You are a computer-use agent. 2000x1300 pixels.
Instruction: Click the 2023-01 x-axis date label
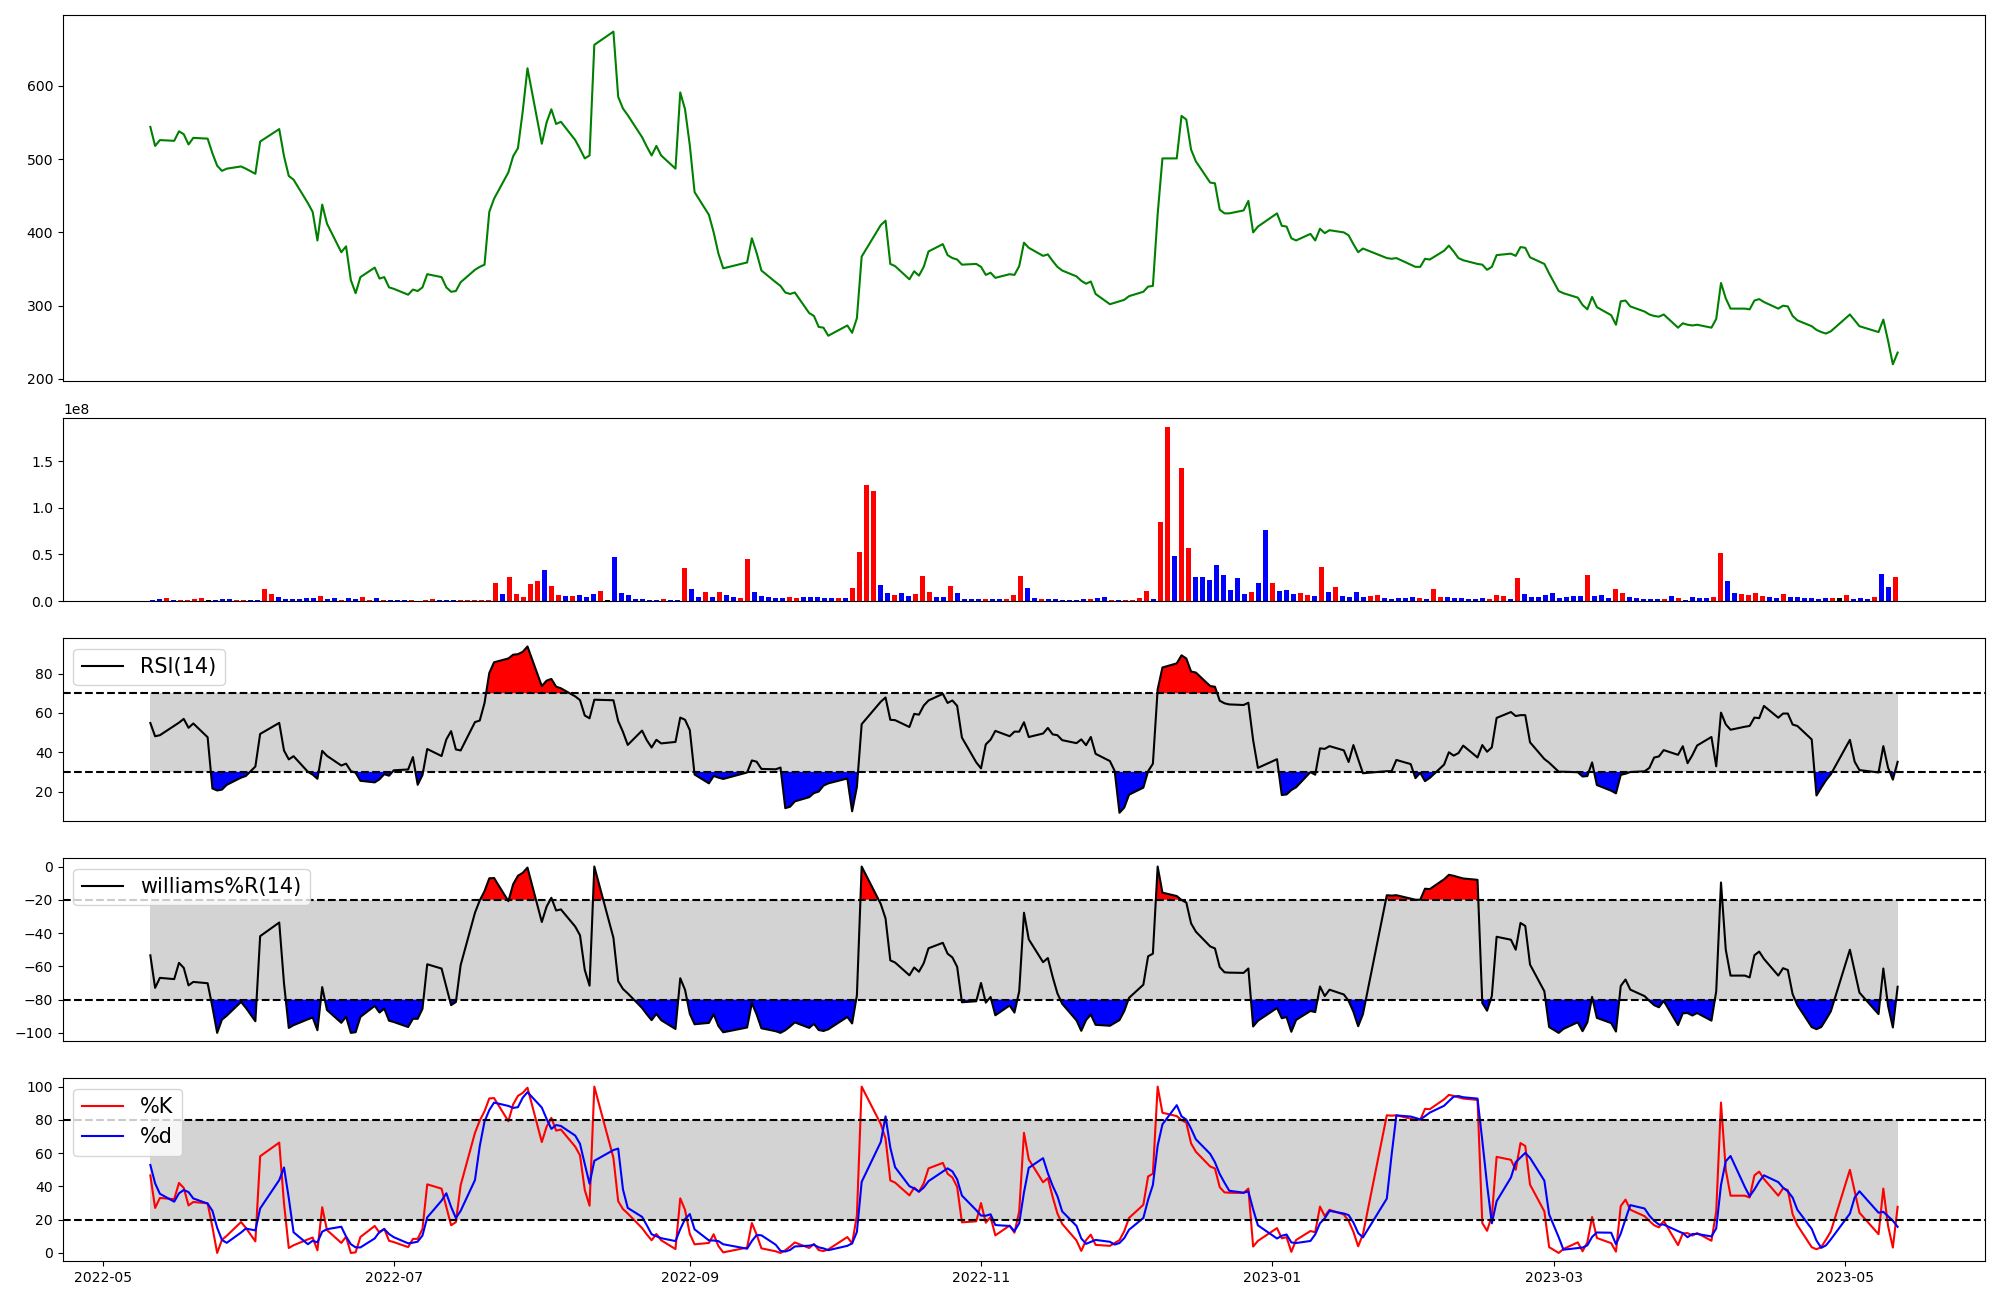1273,1277
